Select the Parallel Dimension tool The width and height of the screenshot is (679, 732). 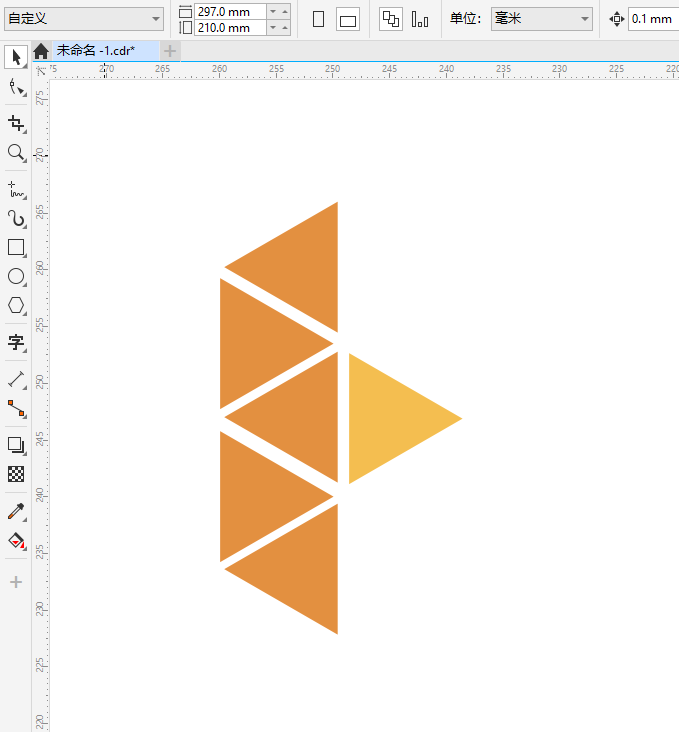(16, 380)
